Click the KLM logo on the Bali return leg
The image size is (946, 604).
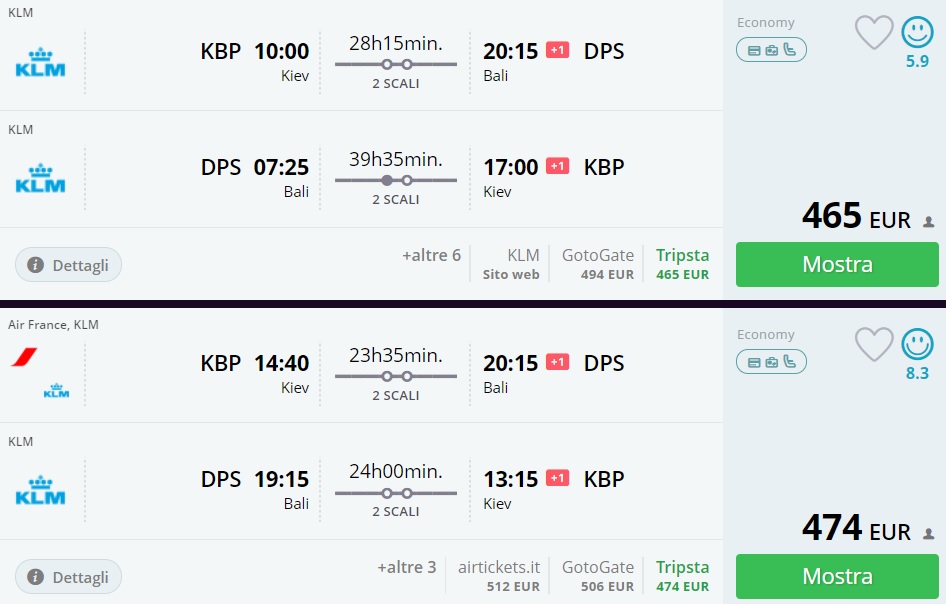tap(40, 179)
